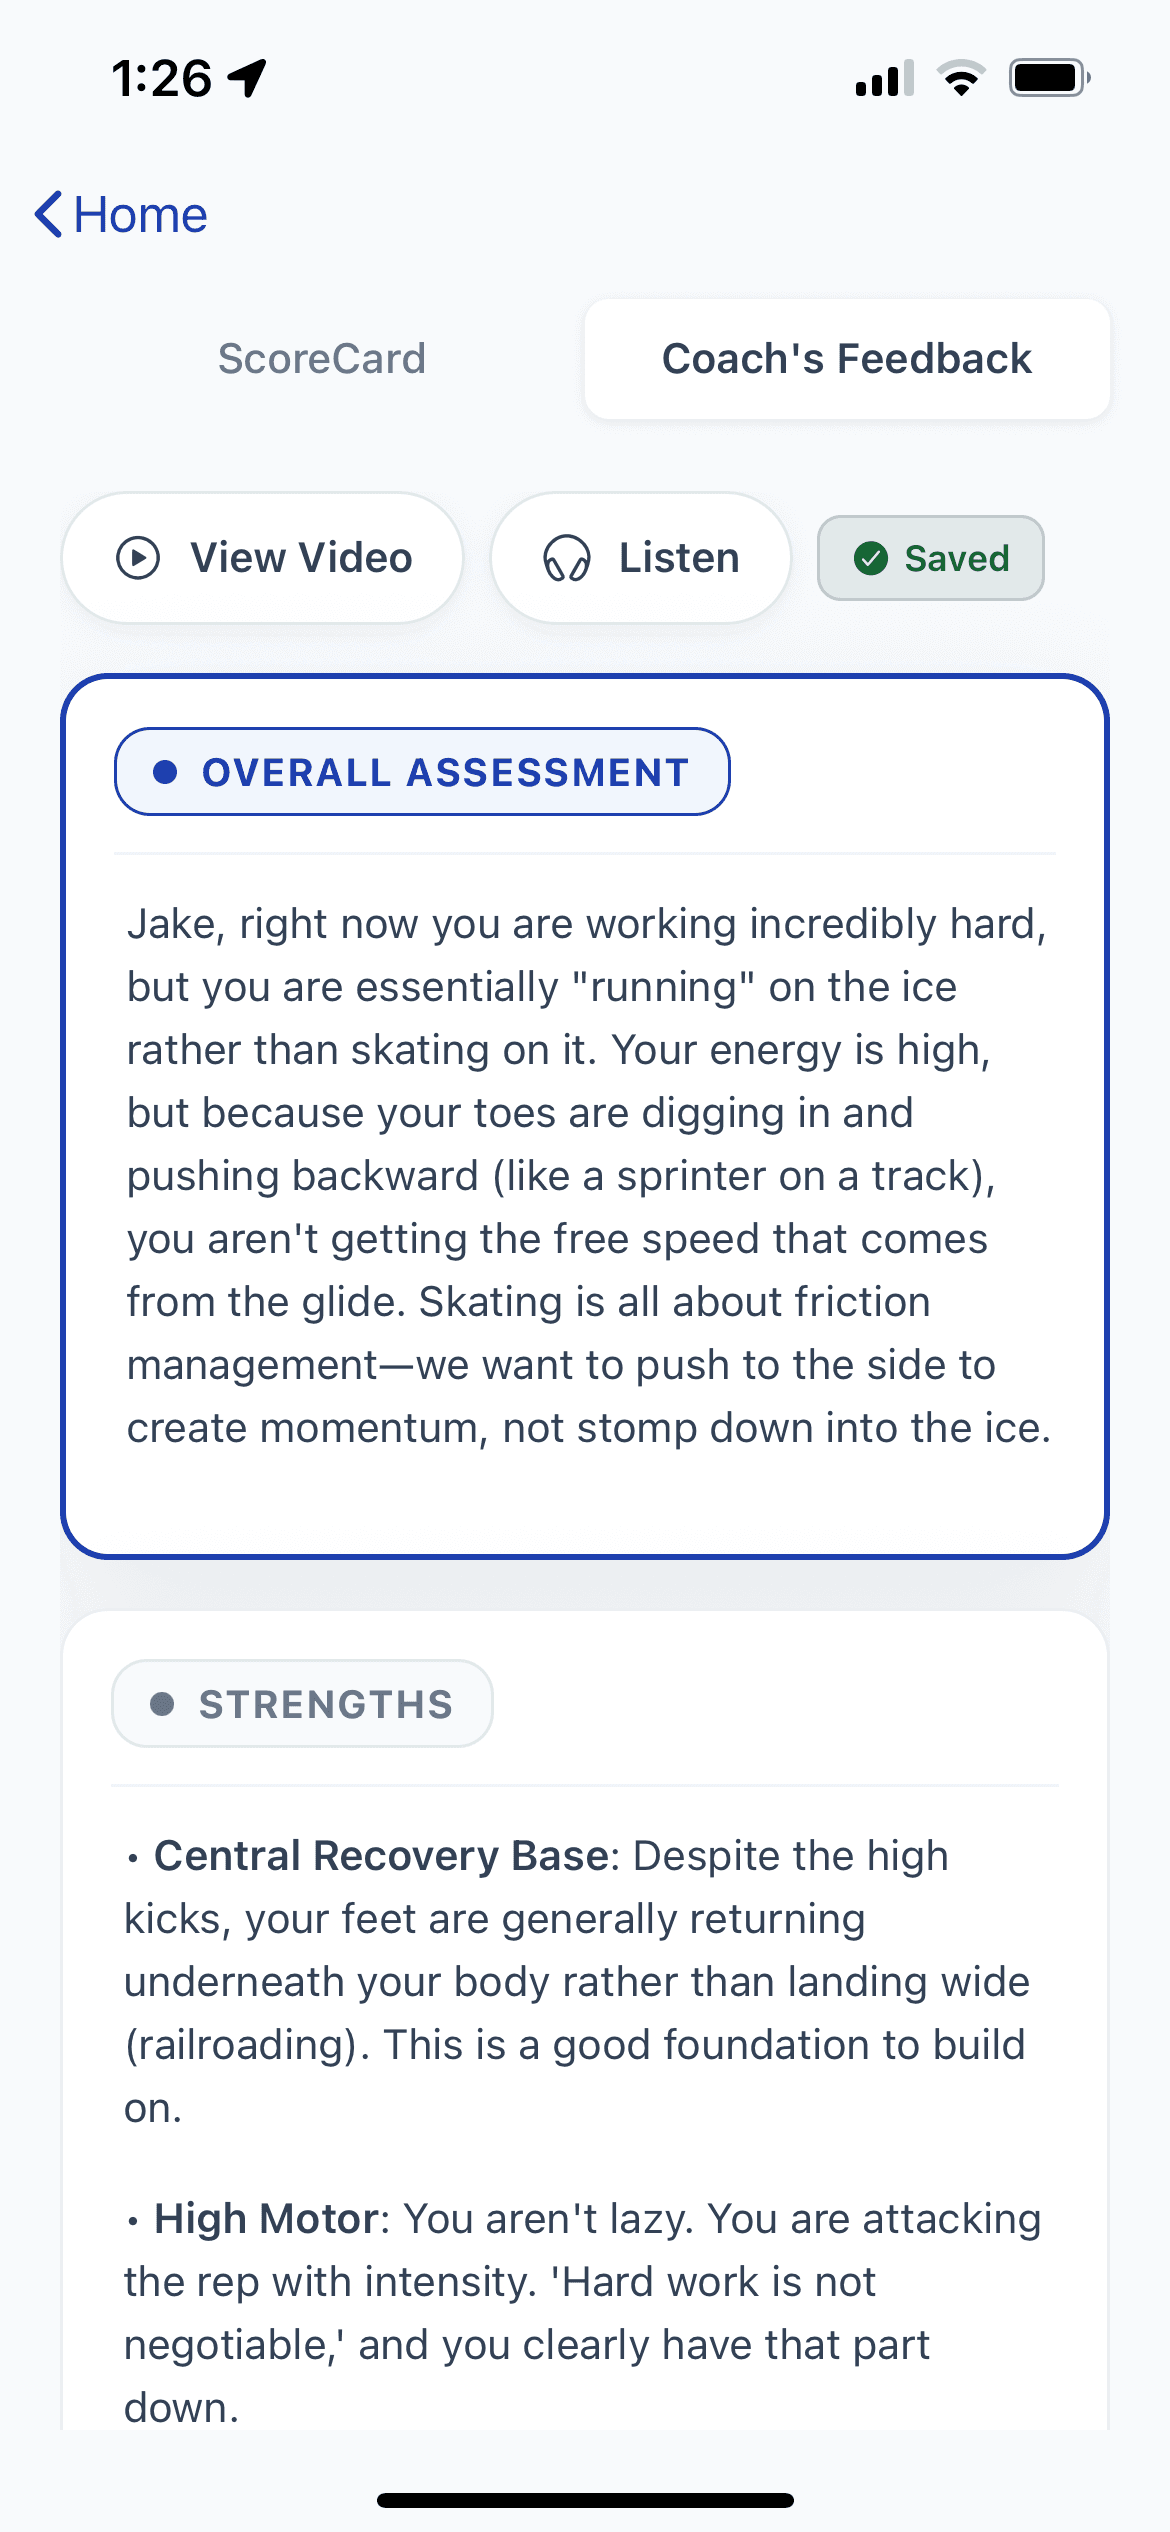Tap the headphones icon beside Listen
This screenshot has width=1170, height=2532.
(x=568, y=558)
